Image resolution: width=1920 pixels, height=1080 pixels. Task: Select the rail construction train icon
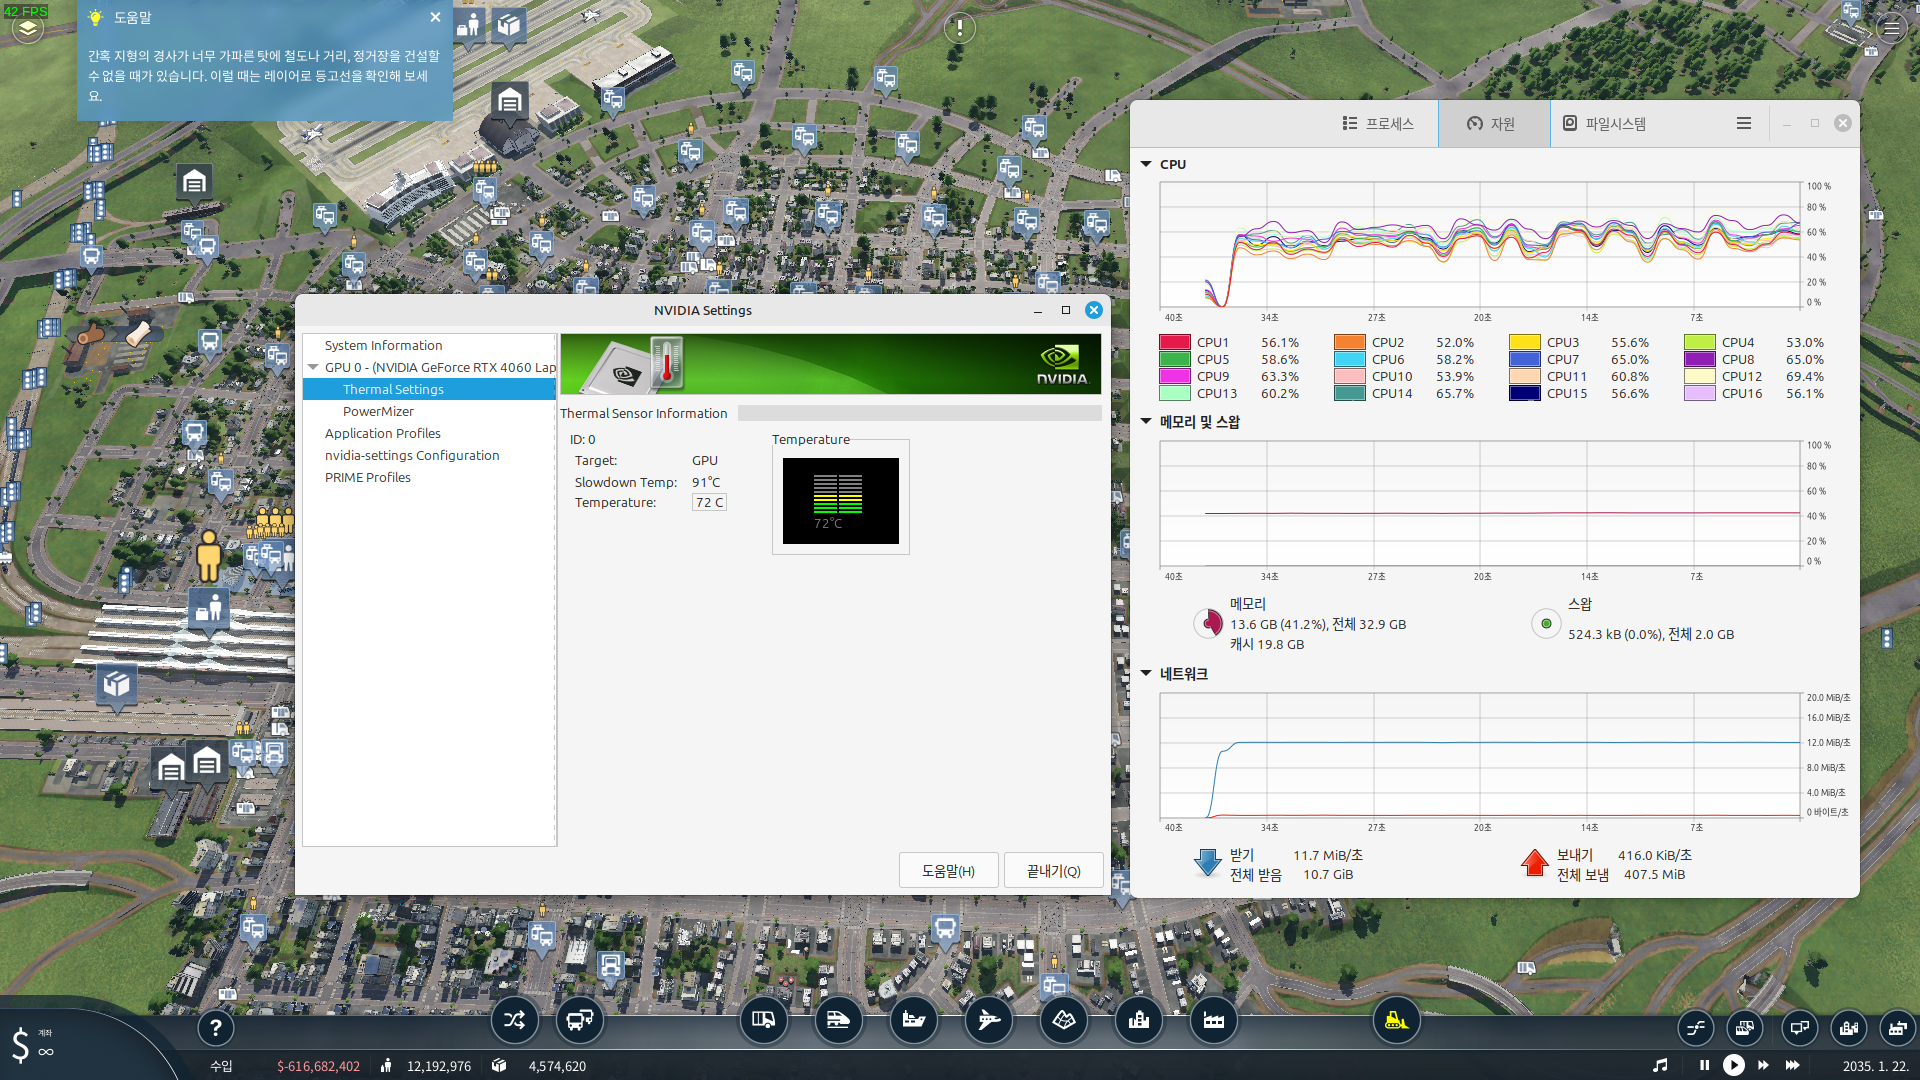click(x=838, y=1020)
